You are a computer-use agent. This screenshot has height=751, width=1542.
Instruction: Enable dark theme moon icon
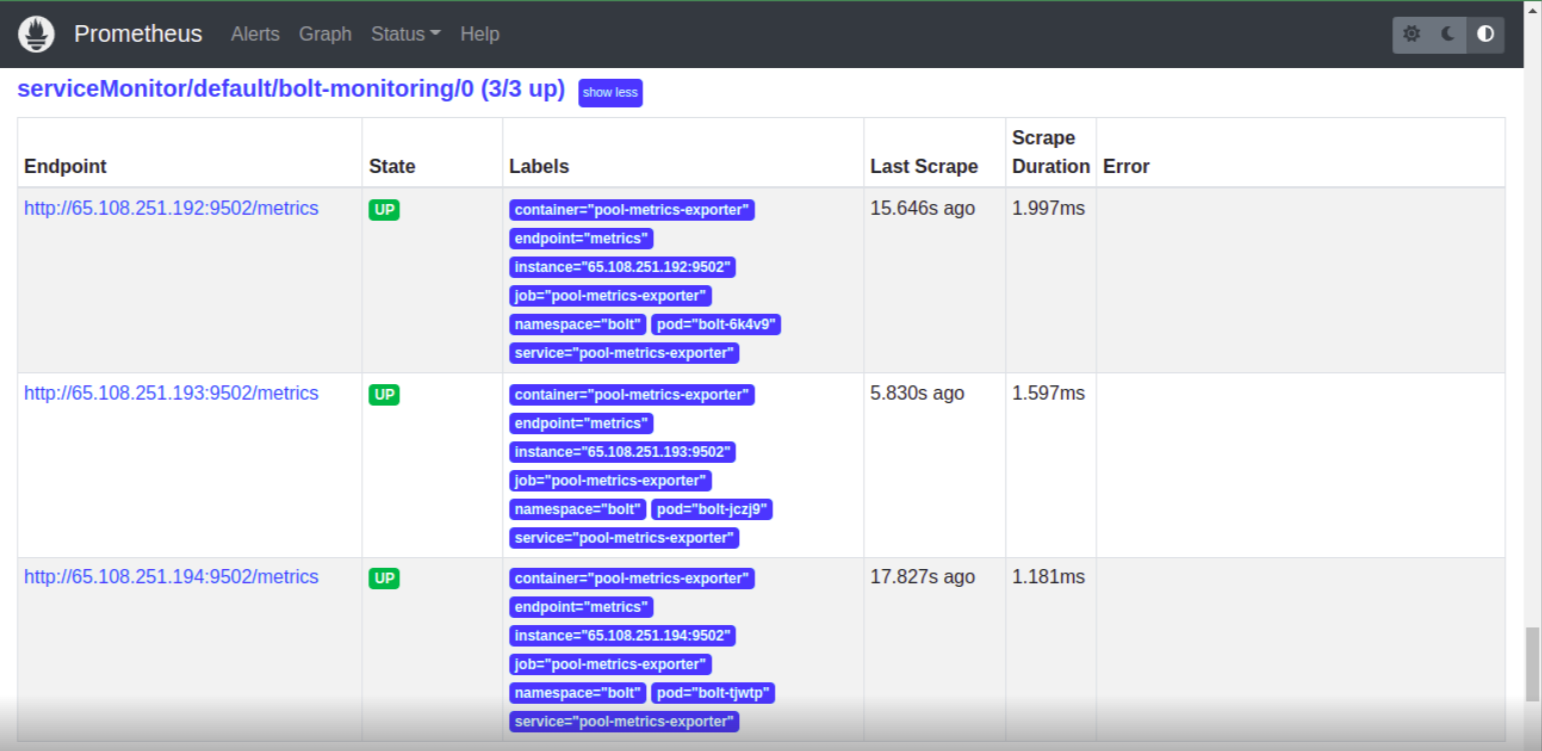click(x=1448, y=34)
